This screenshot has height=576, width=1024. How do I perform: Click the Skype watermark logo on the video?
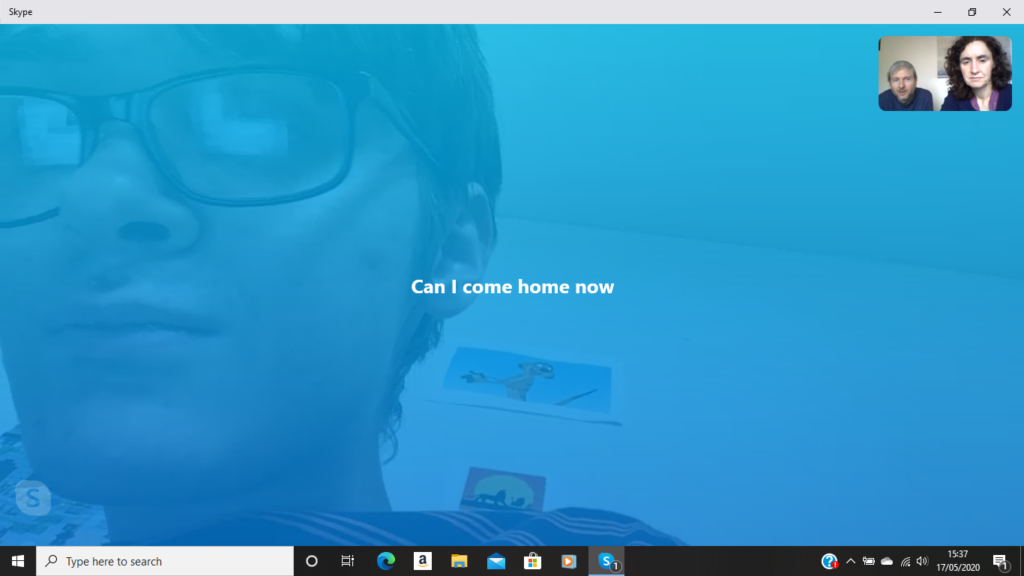pos(33,497)
